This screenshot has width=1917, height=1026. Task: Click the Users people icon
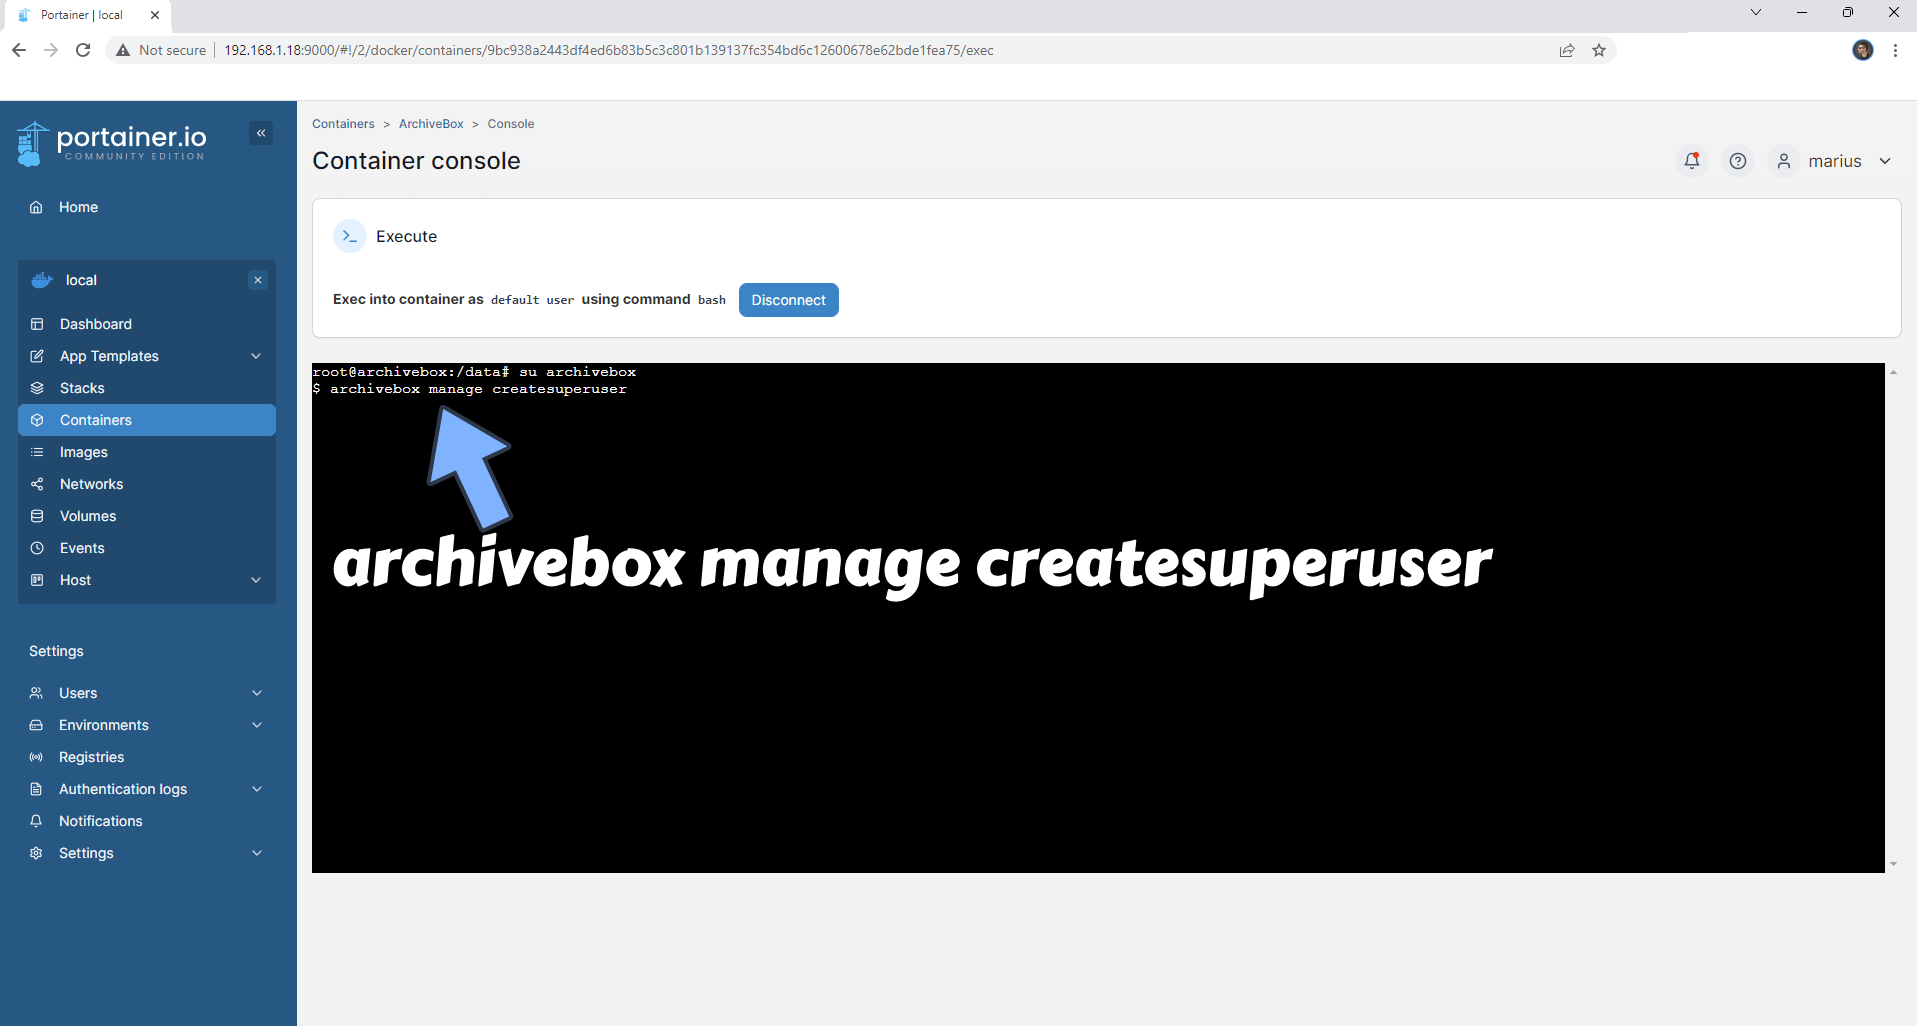(x=36, y=693)
